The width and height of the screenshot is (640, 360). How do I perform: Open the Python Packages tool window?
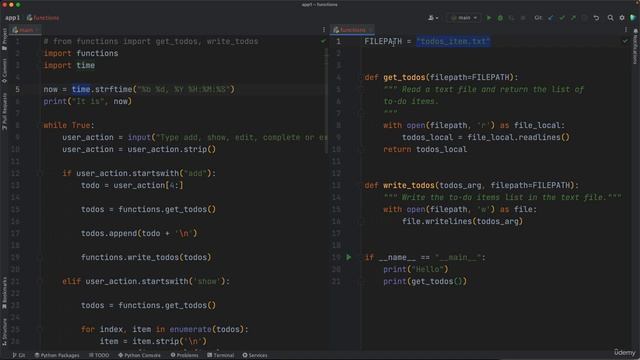[57, 355]
